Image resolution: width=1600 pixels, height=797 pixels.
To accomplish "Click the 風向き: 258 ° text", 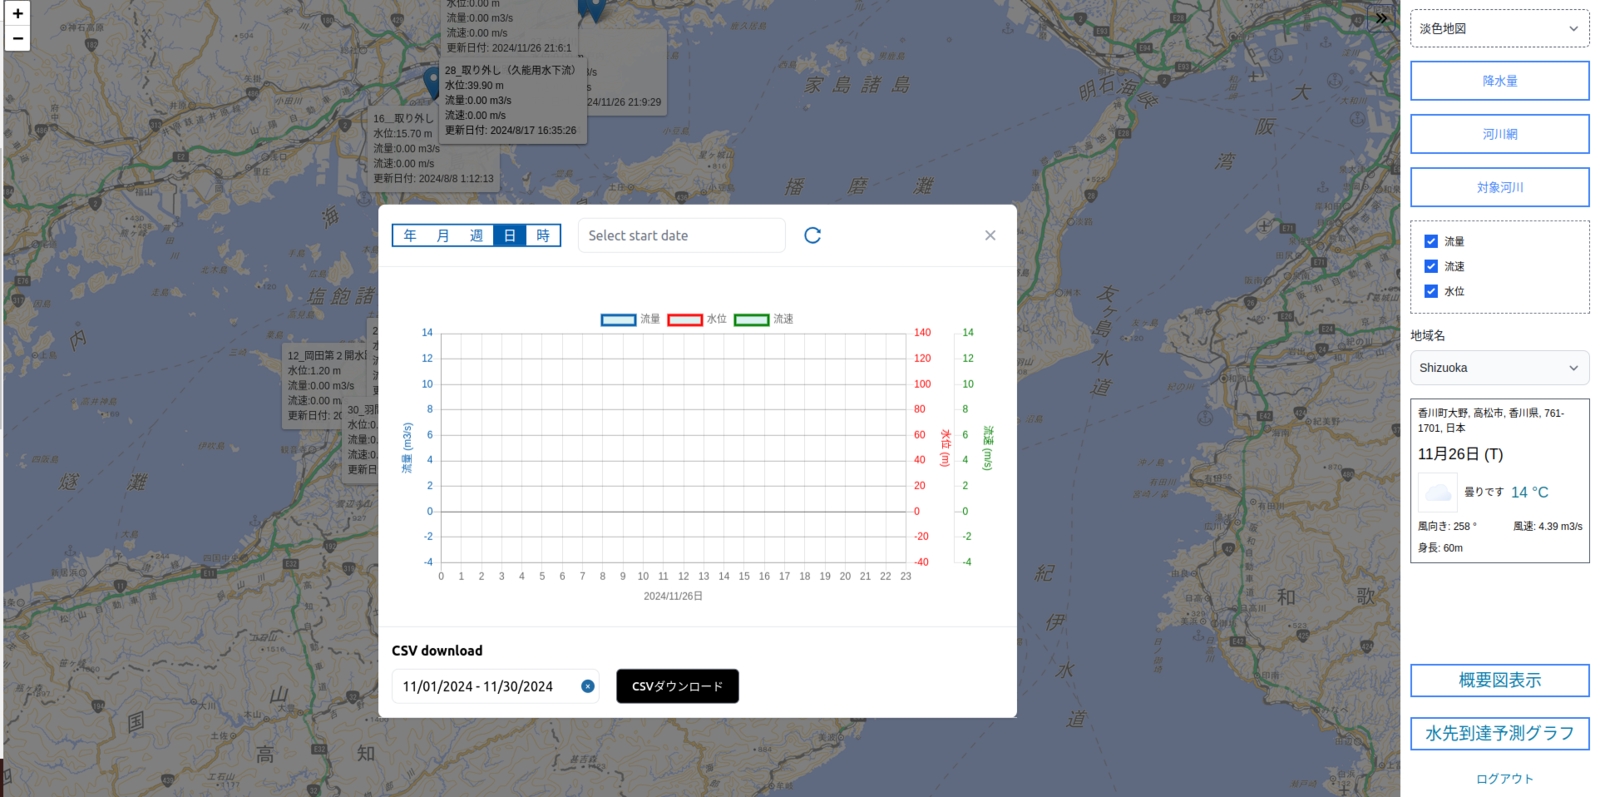I will tap(1447, 526).
